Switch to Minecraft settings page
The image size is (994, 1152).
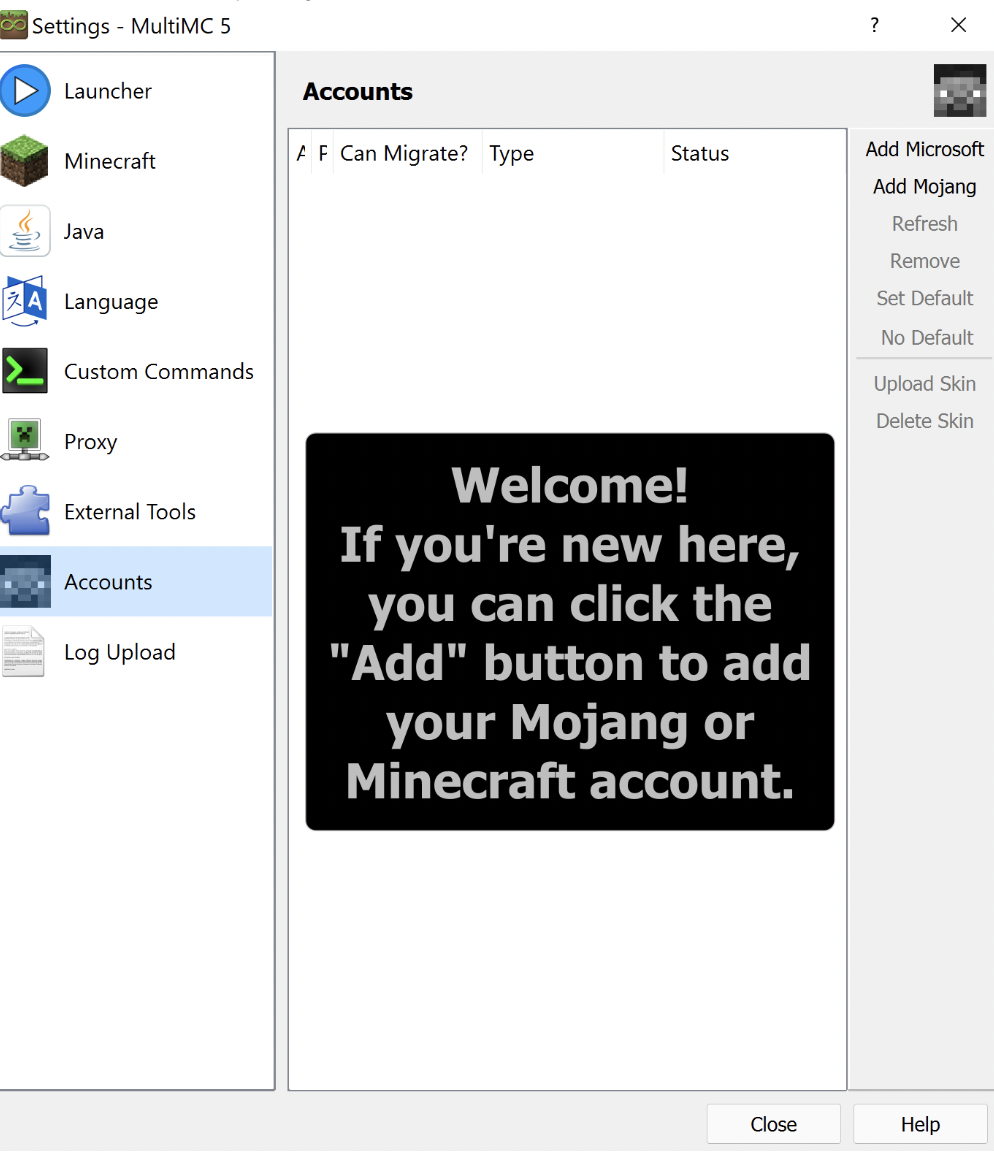[x=109, y=161]
